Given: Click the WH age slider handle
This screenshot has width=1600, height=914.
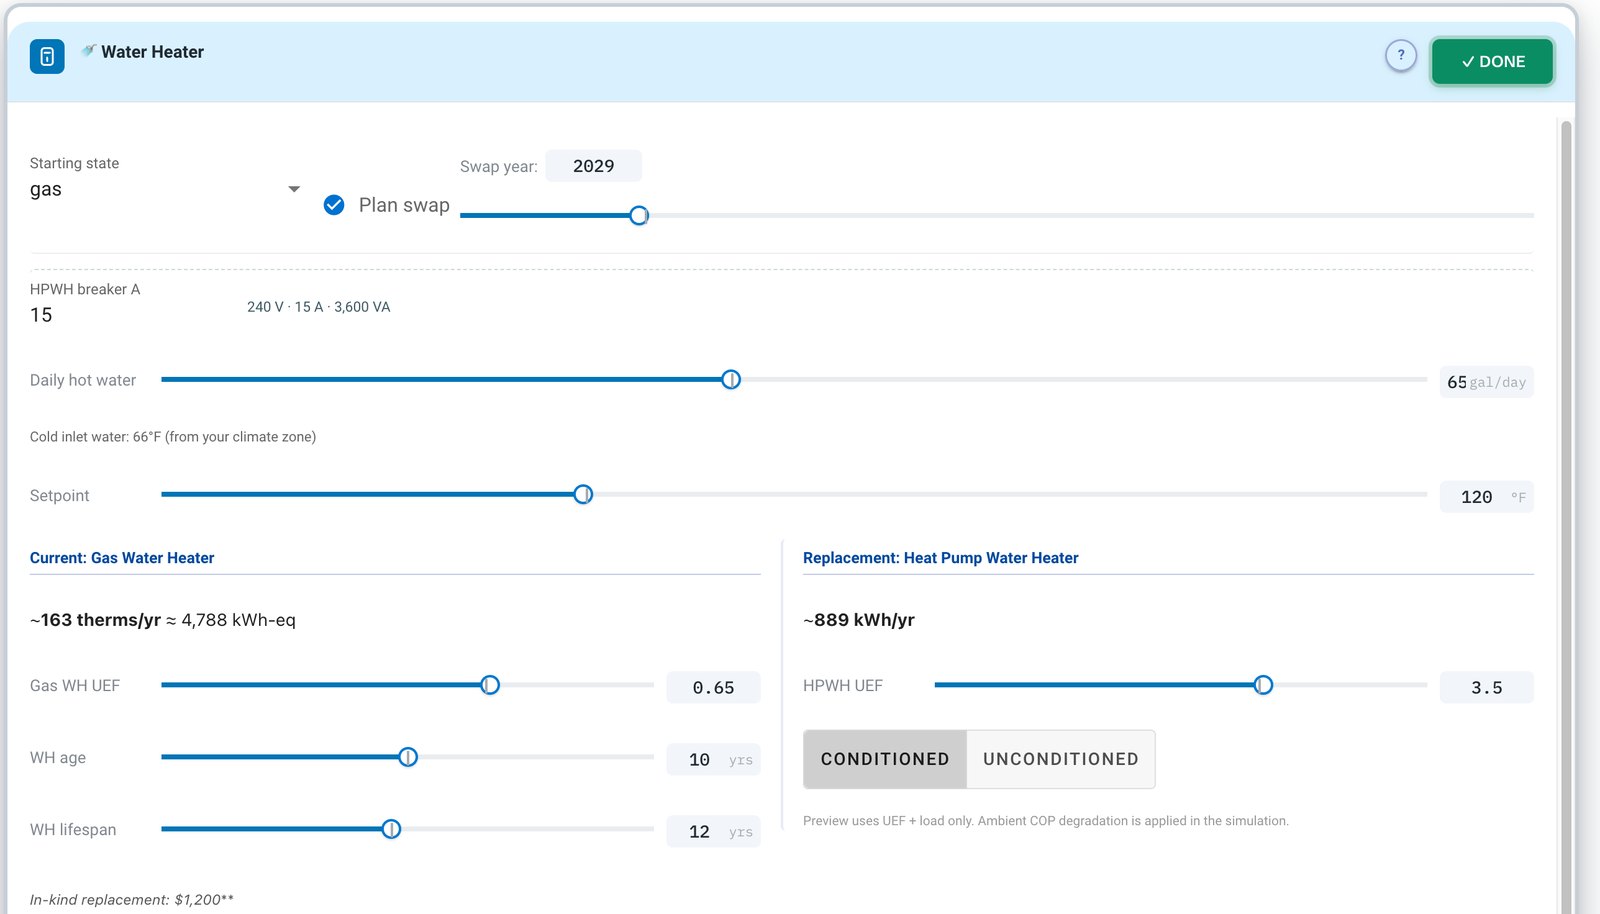Looking at the screenshot, I should (x=408, y=757).
